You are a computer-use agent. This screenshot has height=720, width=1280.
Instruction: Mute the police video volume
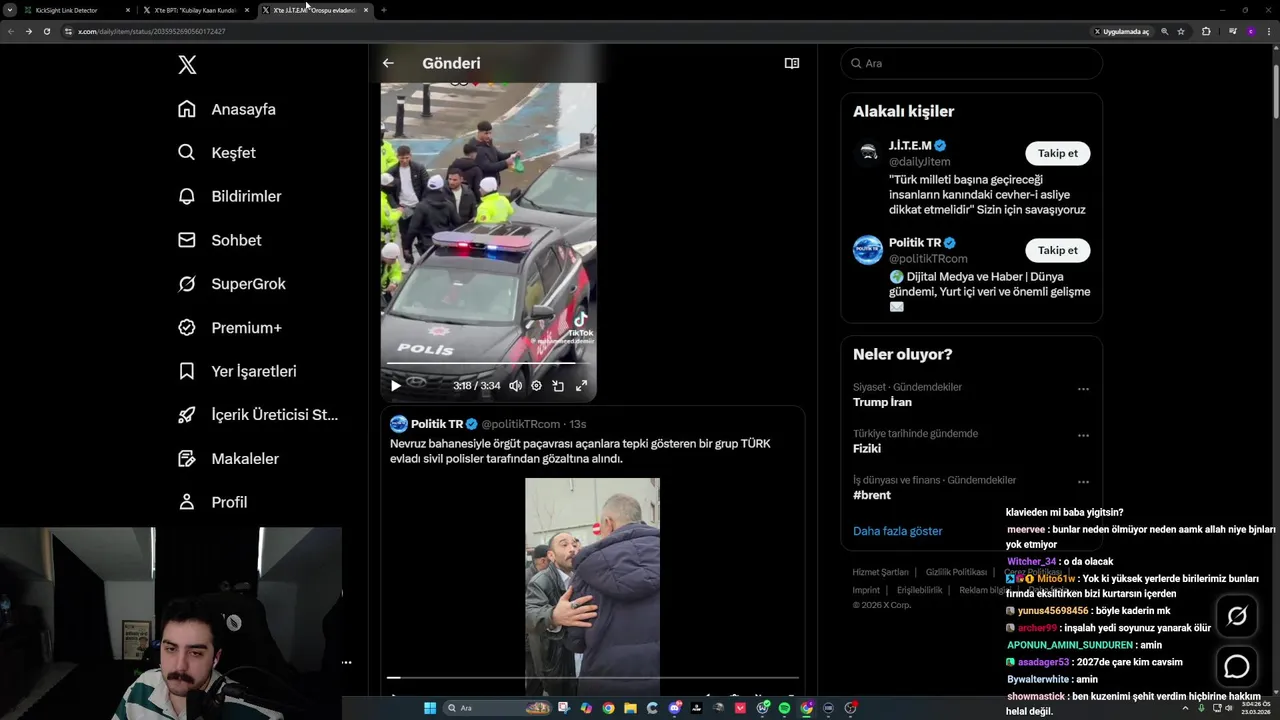click(x=515, y=385)
